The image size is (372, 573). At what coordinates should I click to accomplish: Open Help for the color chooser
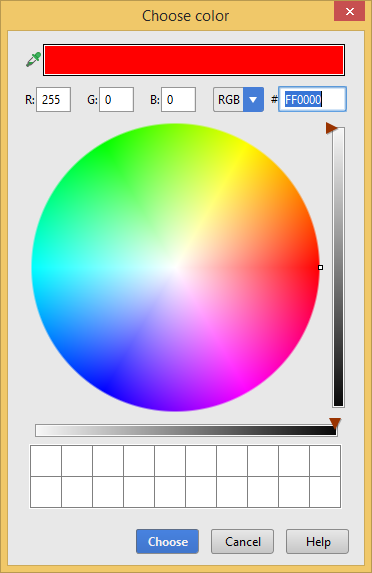coord(318,541)
